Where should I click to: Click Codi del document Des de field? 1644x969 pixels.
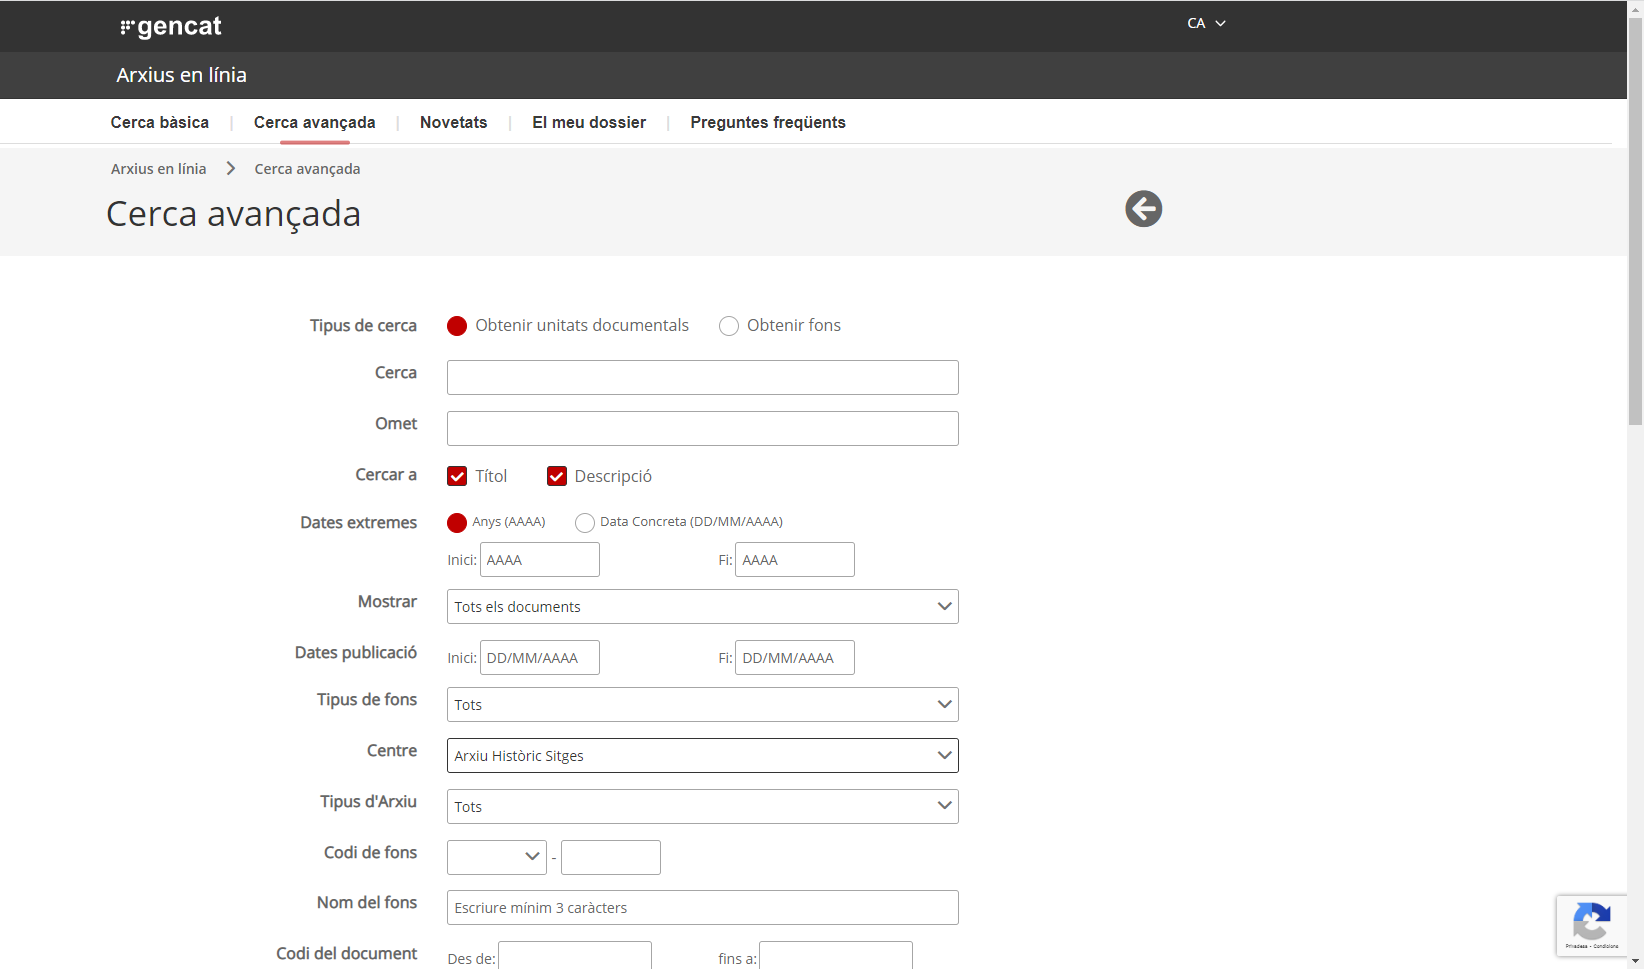[x=575, y=956]
